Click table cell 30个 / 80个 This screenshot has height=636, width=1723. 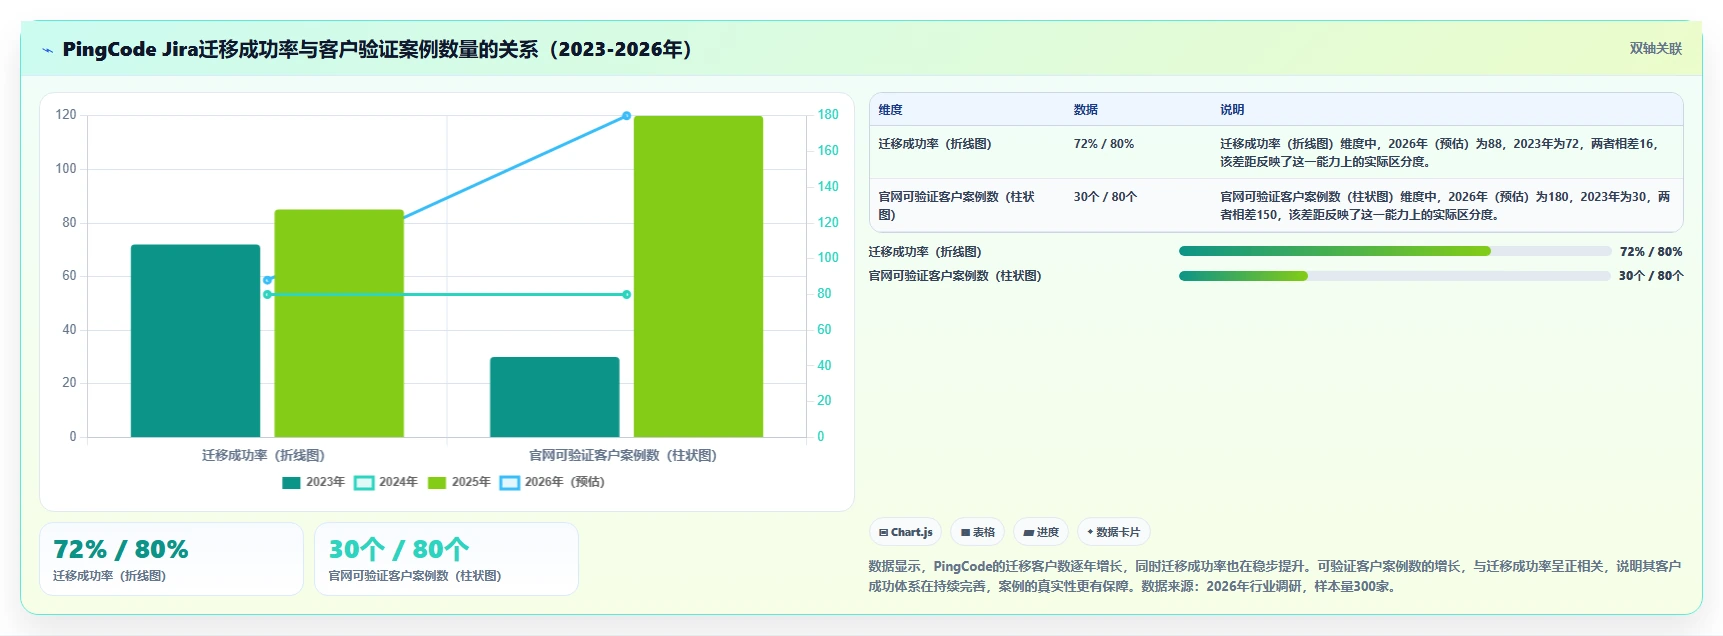pos(1105,197)
